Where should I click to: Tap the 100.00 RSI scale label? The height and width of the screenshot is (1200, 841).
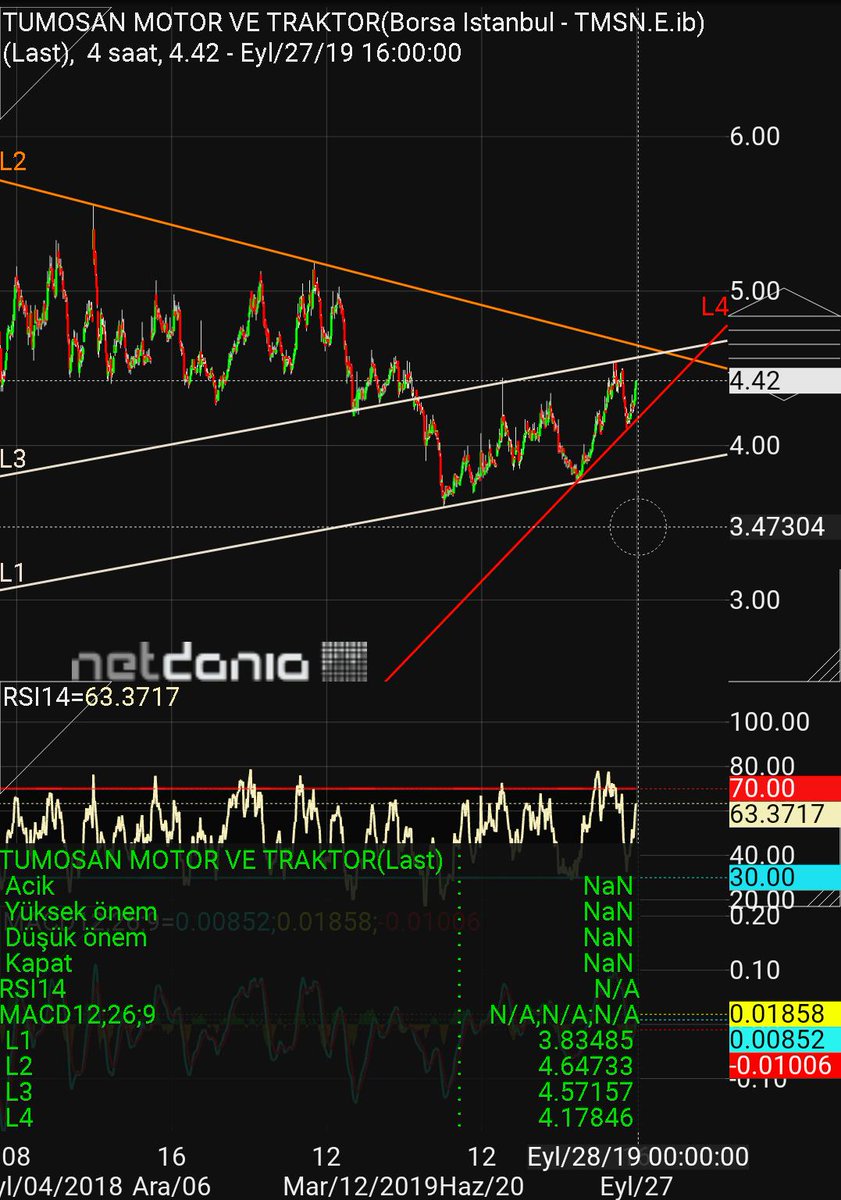click(769, 721)
